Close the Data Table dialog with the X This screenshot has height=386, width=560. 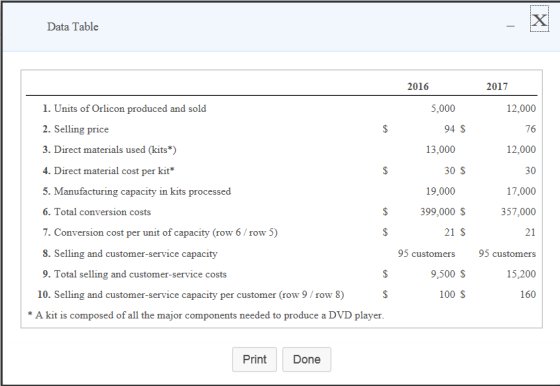[539, 19]
